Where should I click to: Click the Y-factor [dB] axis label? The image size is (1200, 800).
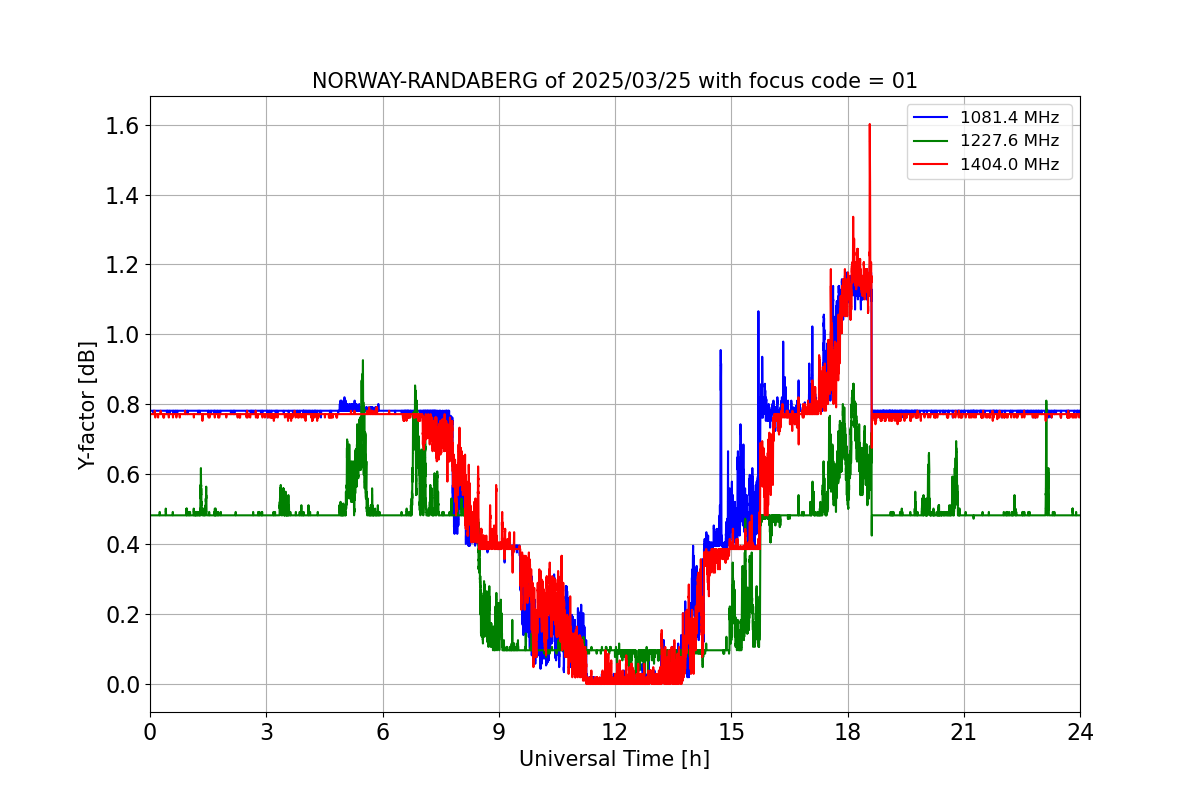pos(88,405)
